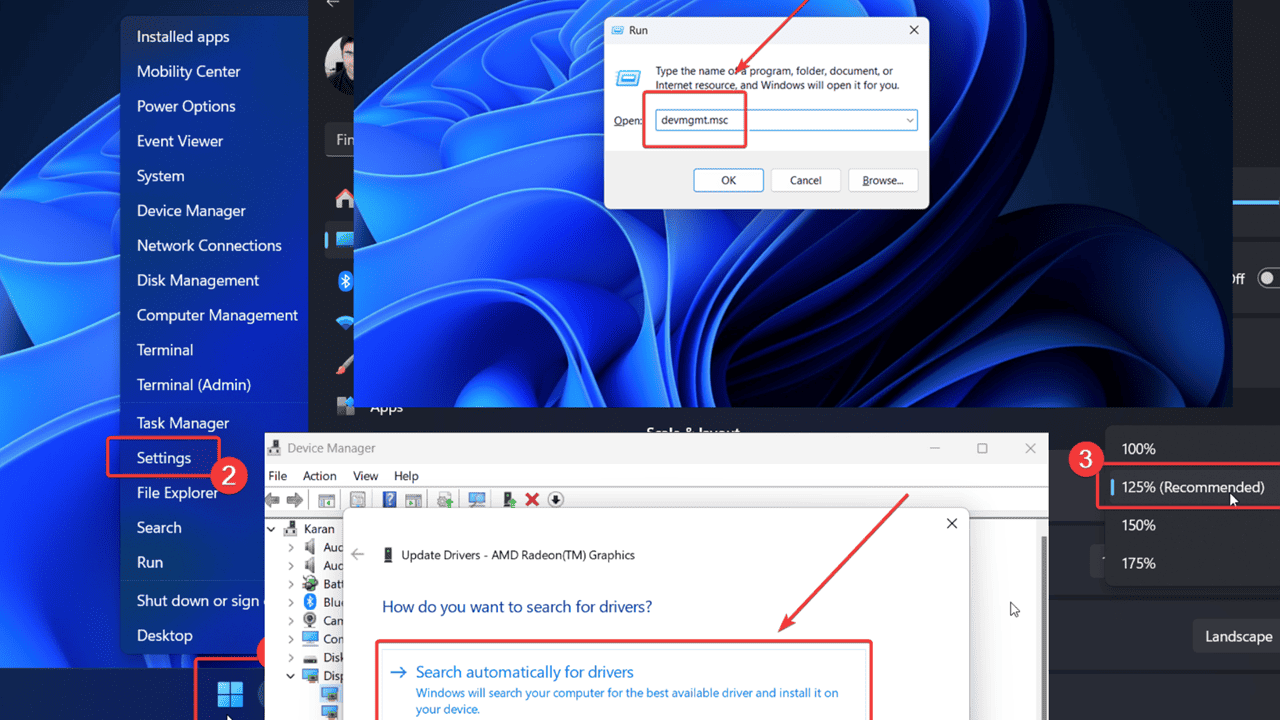1280x720 pixels.
Task: Close the Run dialog with X
Action: tap(914, 31)
